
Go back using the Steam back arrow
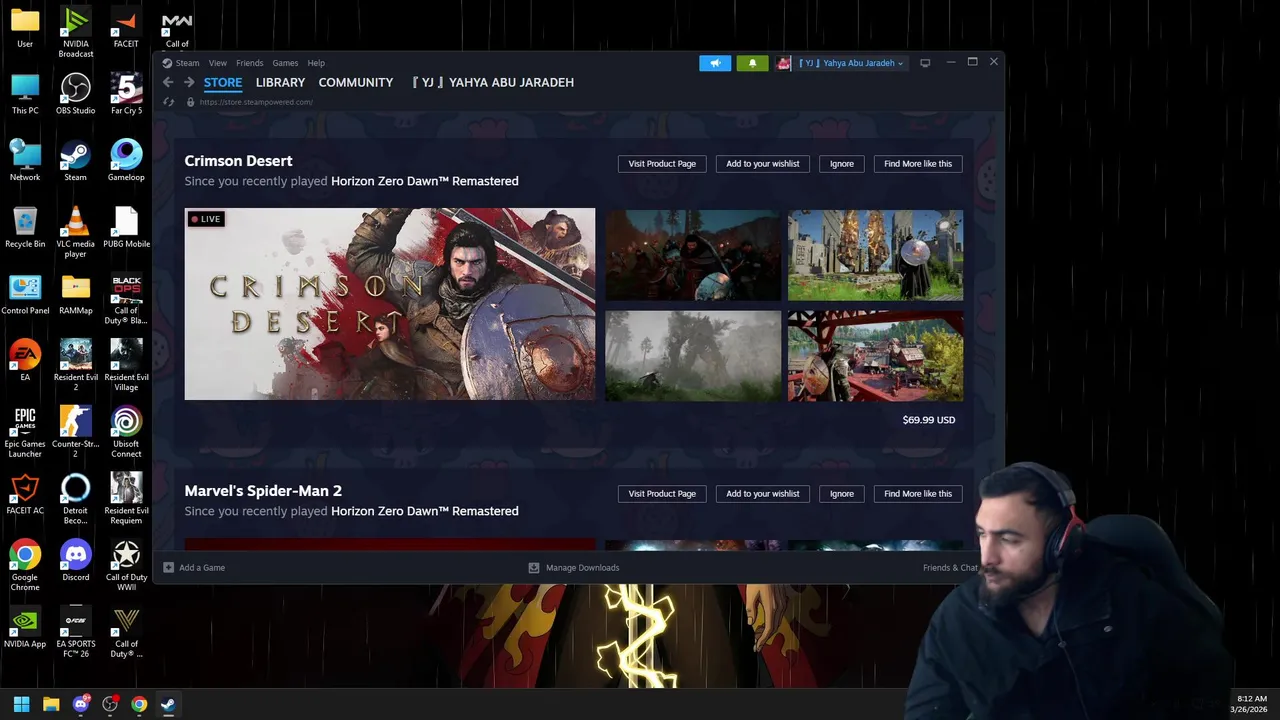(168, 82)
